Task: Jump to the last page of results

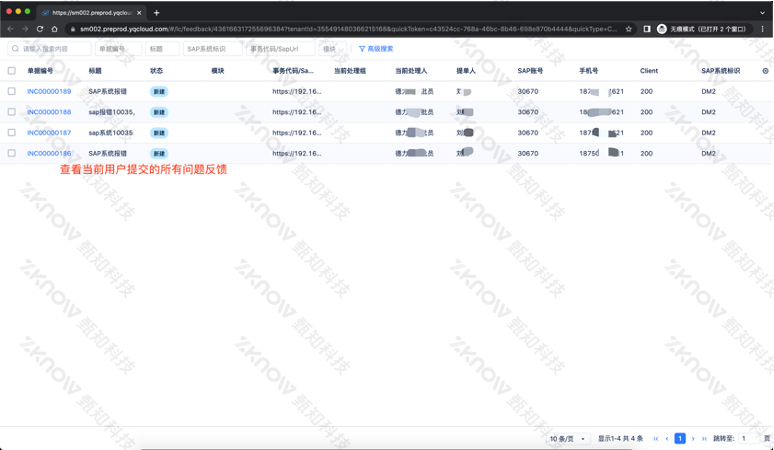Action: coord(703,438)
